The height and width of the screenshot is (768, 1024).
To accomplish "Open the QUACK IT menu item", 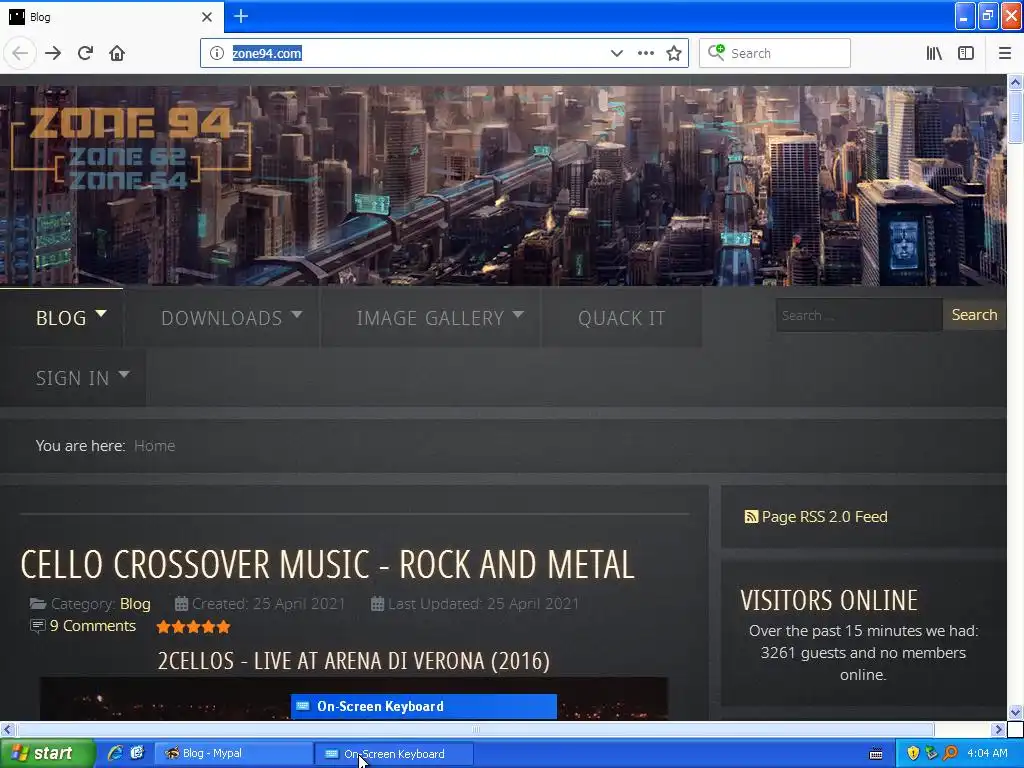I will 621,318.
